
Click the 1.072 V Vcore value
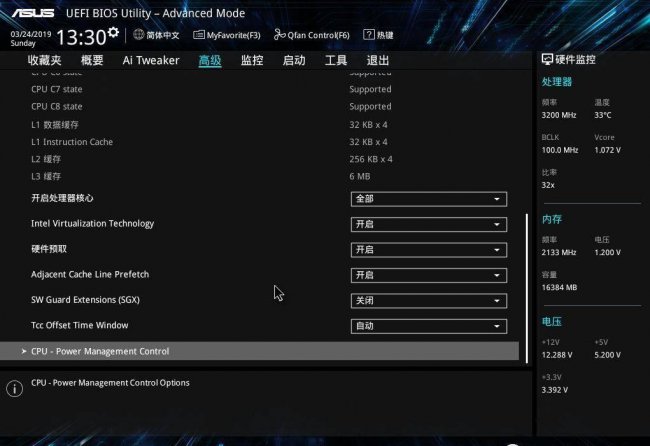pos(607,150)
